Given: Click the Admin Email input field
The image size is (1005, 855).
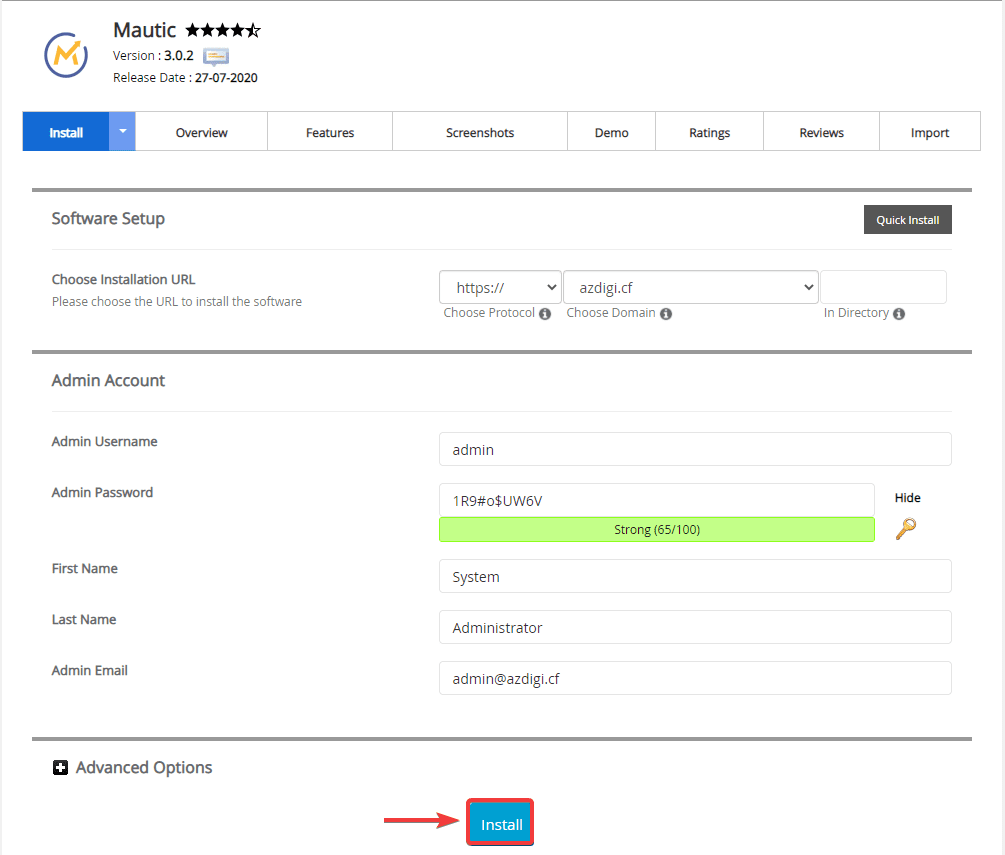Looking at the screenshot, I should tap(695, 678).
